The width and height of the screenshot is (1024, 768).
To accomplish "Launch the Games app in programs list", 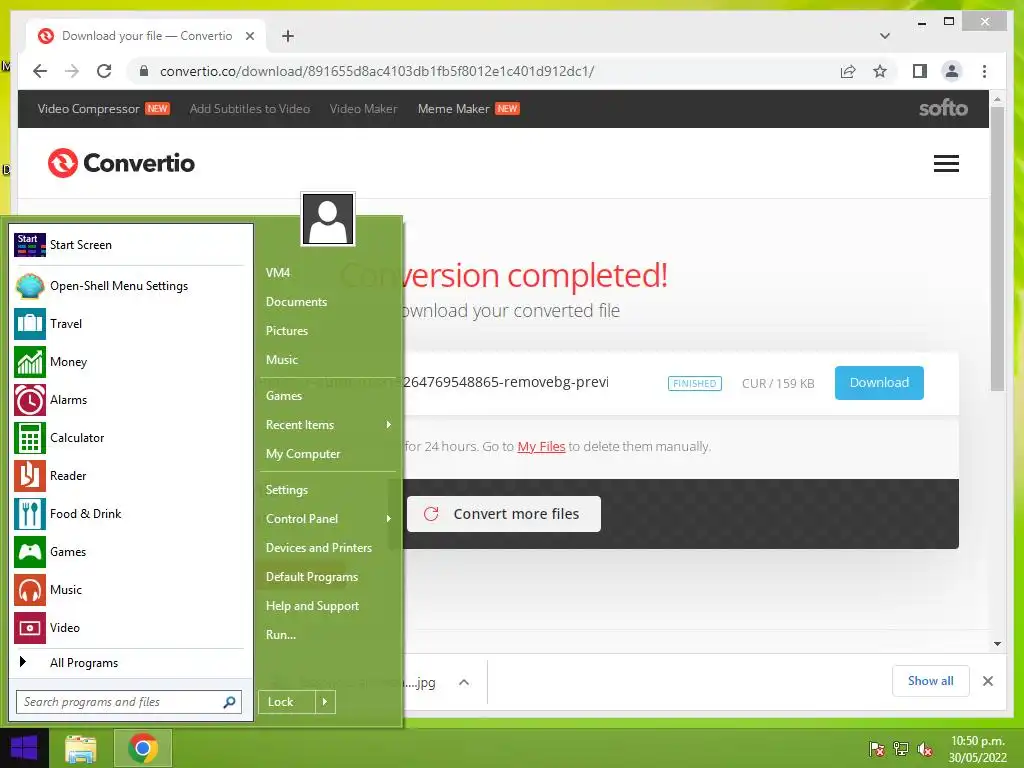I will 68,551.
